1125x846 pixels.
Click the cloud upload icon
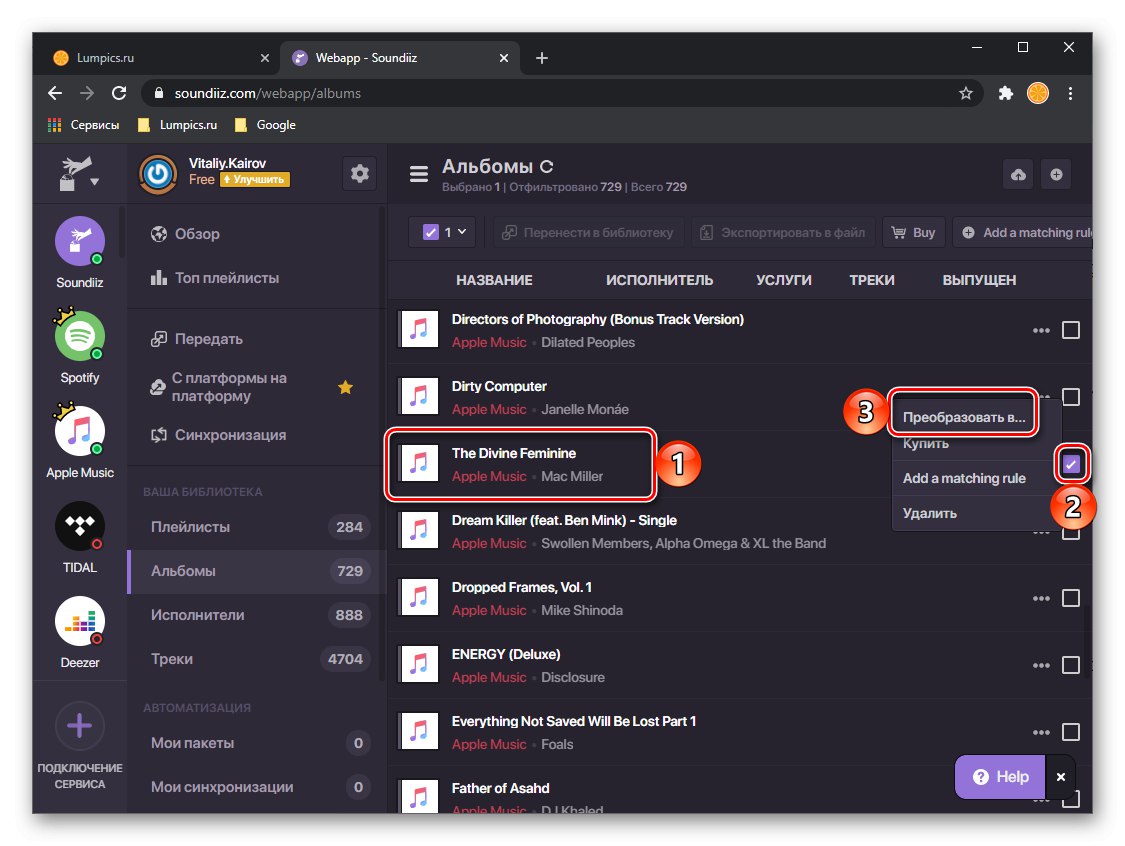point(1018,174)
